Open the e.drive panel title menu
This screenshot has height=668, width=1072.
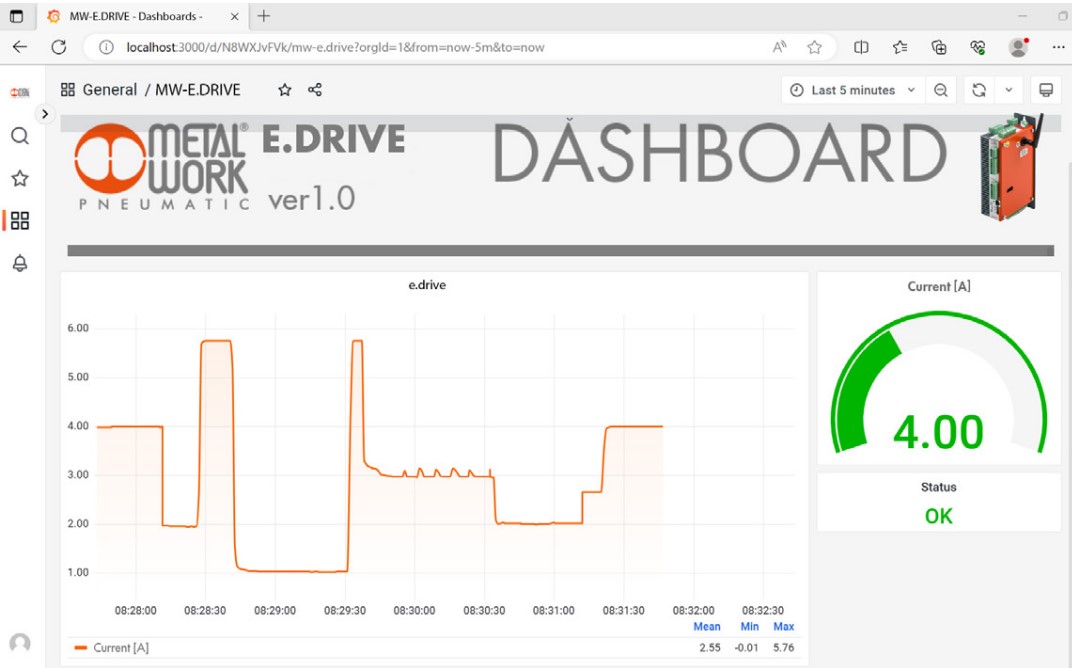click(427, 285)
